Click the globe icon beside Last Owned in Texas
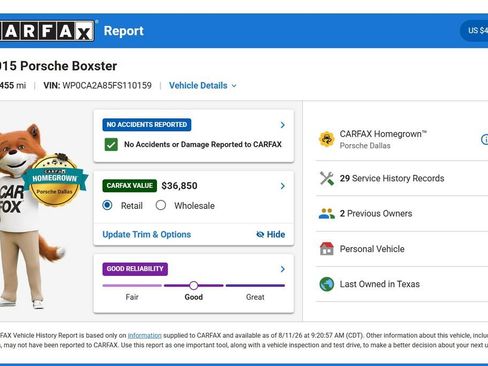 (327, 284)
